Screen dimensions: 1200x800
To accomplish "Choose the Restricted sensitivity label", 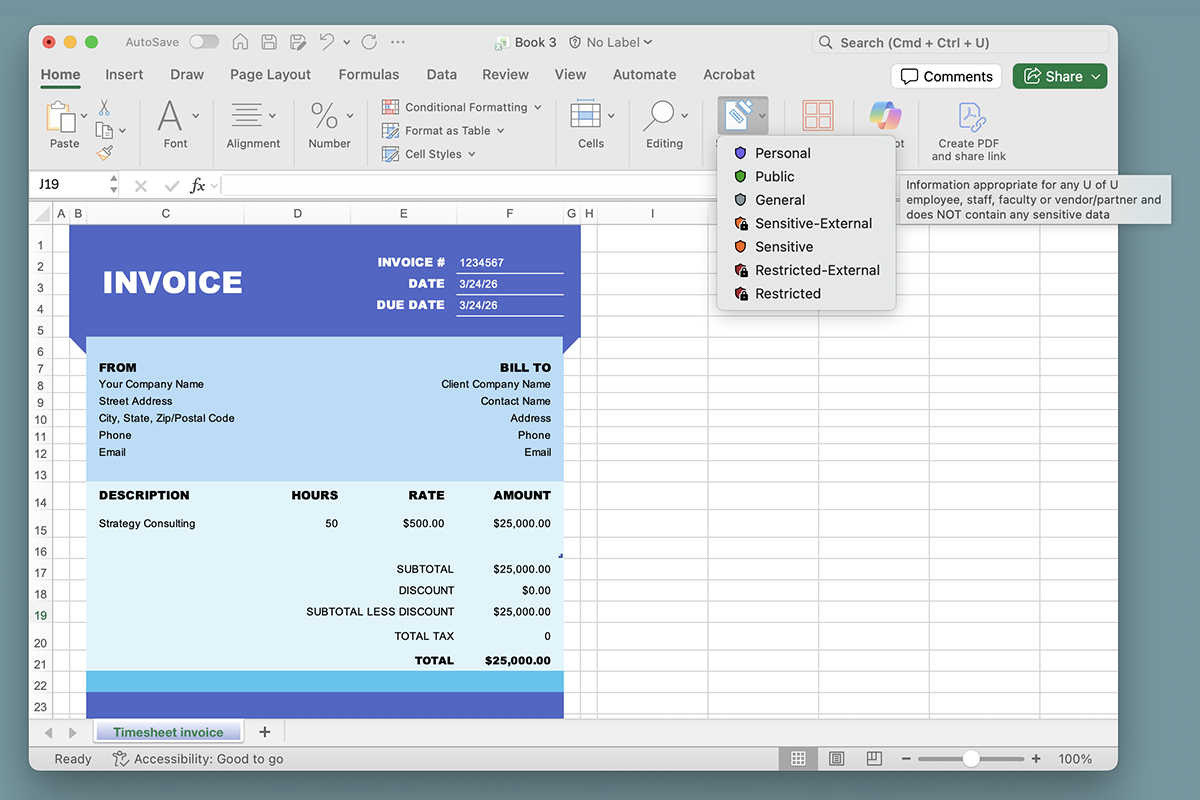I will pyautogui.click(x=790, y=293).
